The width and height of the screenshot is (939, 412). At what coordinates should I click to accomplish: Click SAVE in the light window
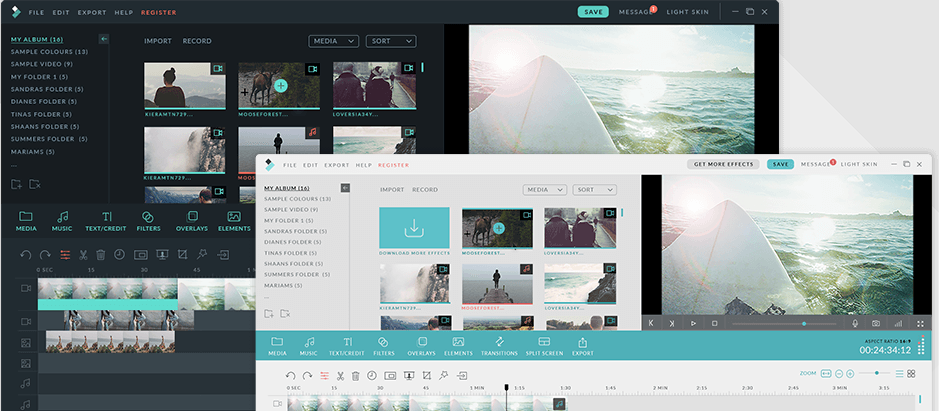point(780,164)
